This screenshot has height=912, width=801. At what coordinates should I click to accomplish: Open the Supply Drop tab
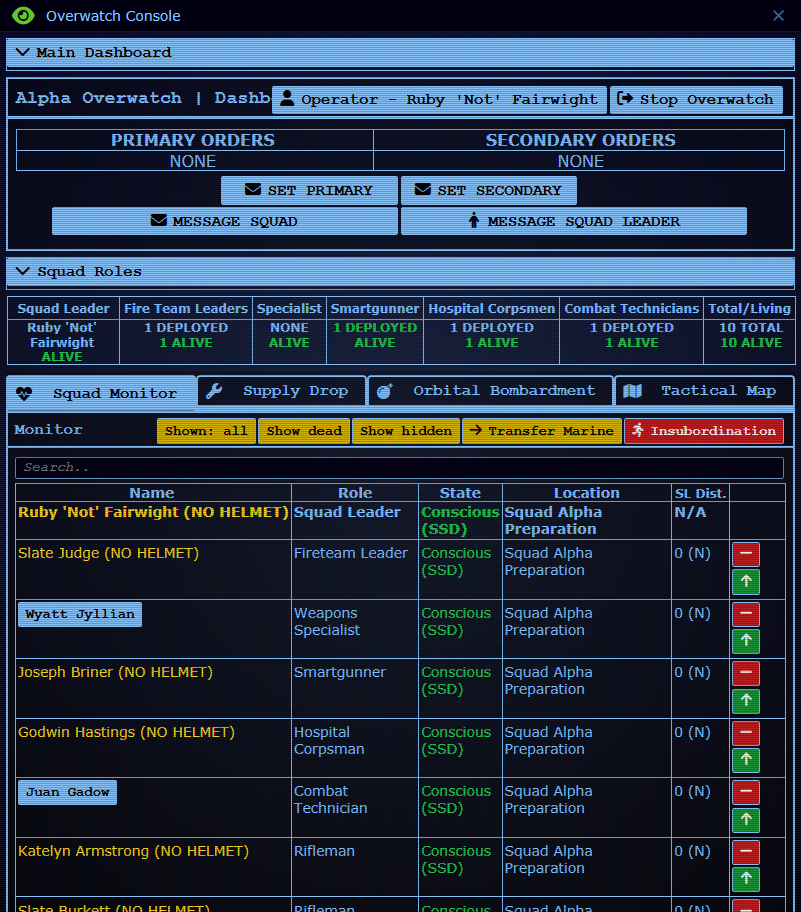tap(281, 391)
